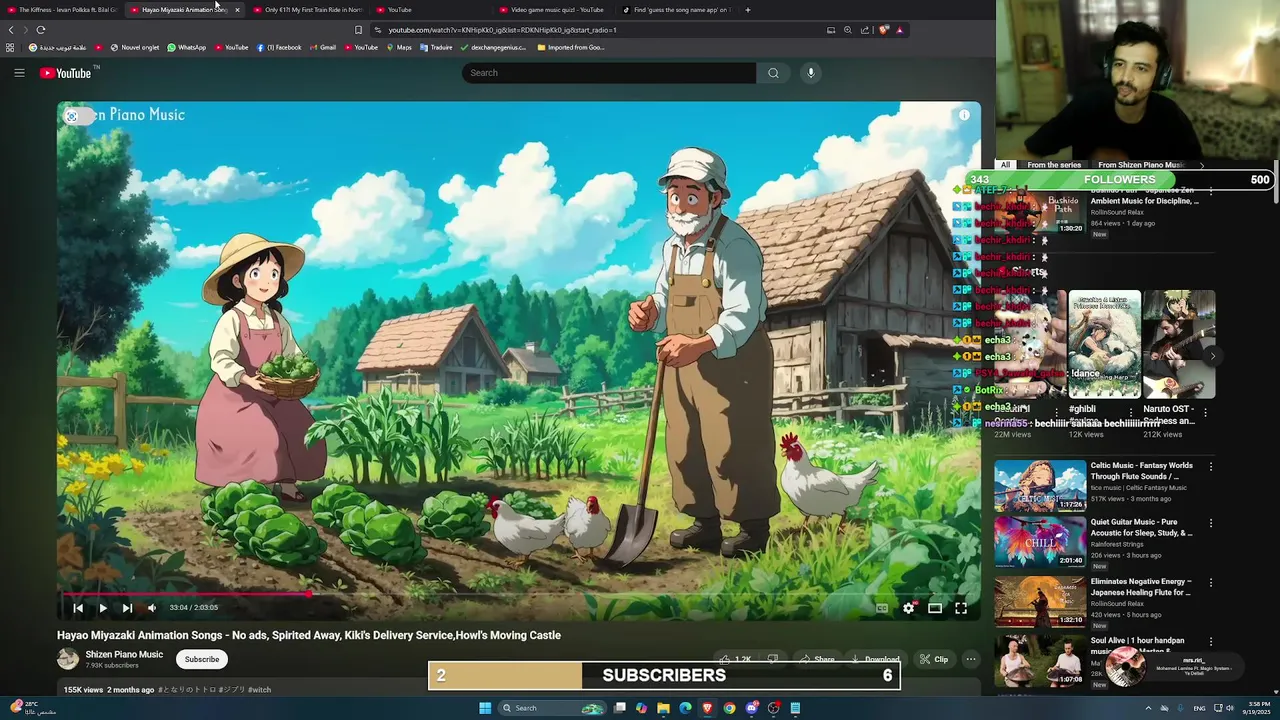Open the Imported from Google bookmarks folder
The width and height of the screenshot is (1280, 720).
(x=570, y=47)
